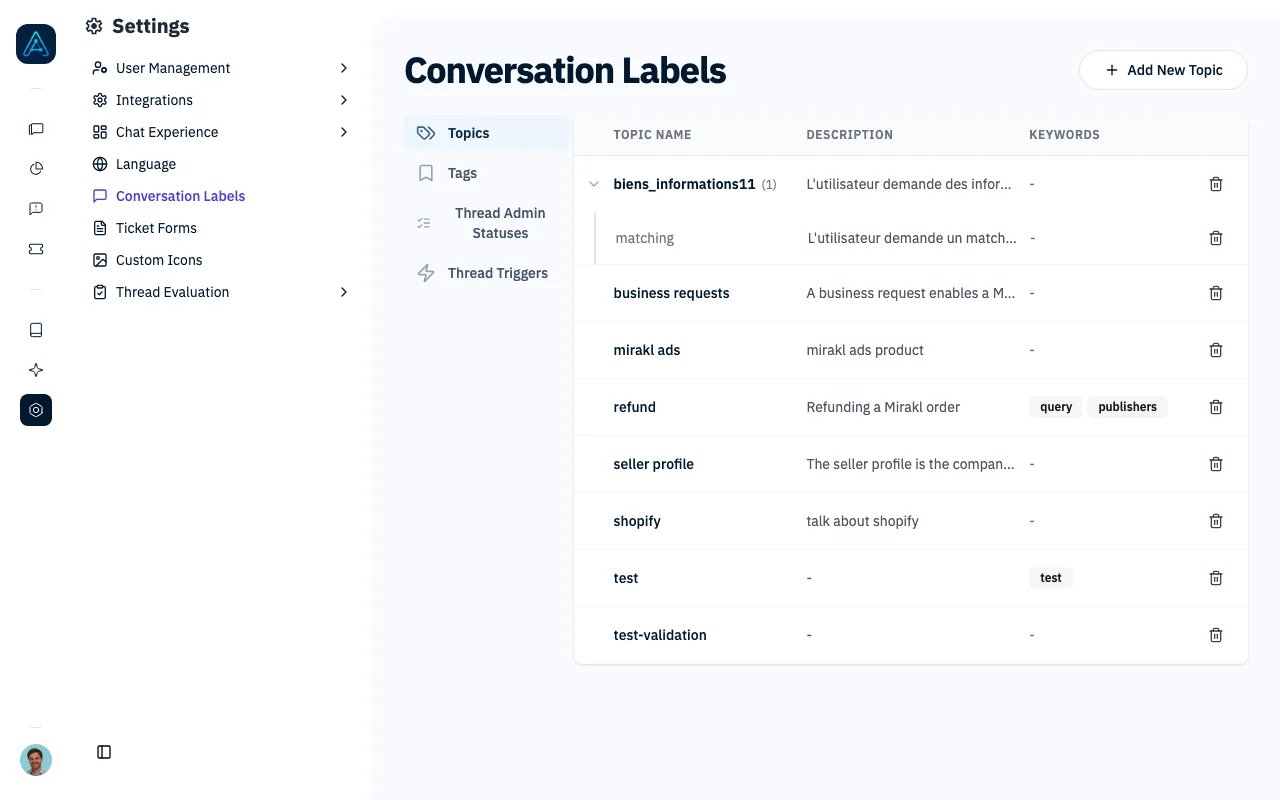Click the highlighted settings icon in left rail
This screenshot has height=800, width=1280.
[36, 410]
